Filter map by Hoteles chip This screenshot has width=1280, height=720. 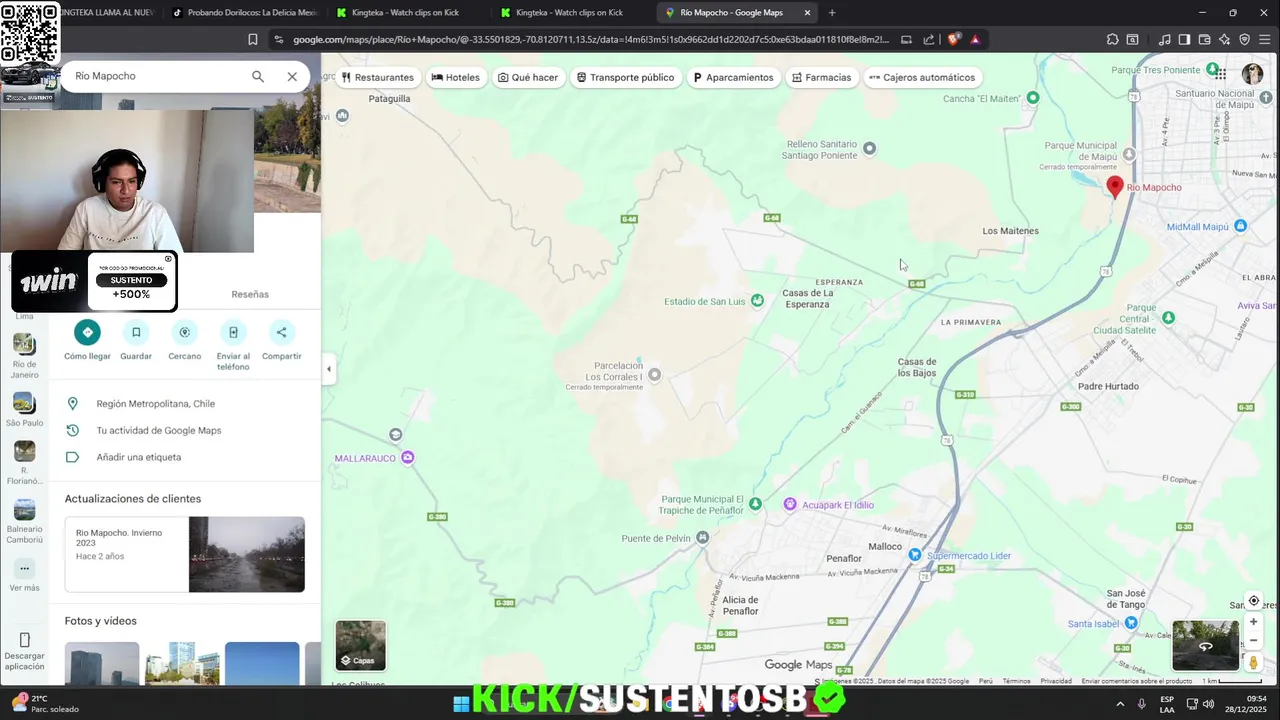click(456, 77)
